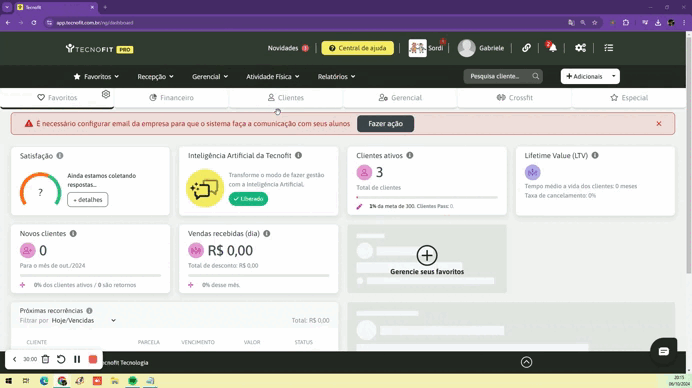Screen dimensions: 692x388
Task: Click the page vertical scrollbar
Action: (688, 154)
